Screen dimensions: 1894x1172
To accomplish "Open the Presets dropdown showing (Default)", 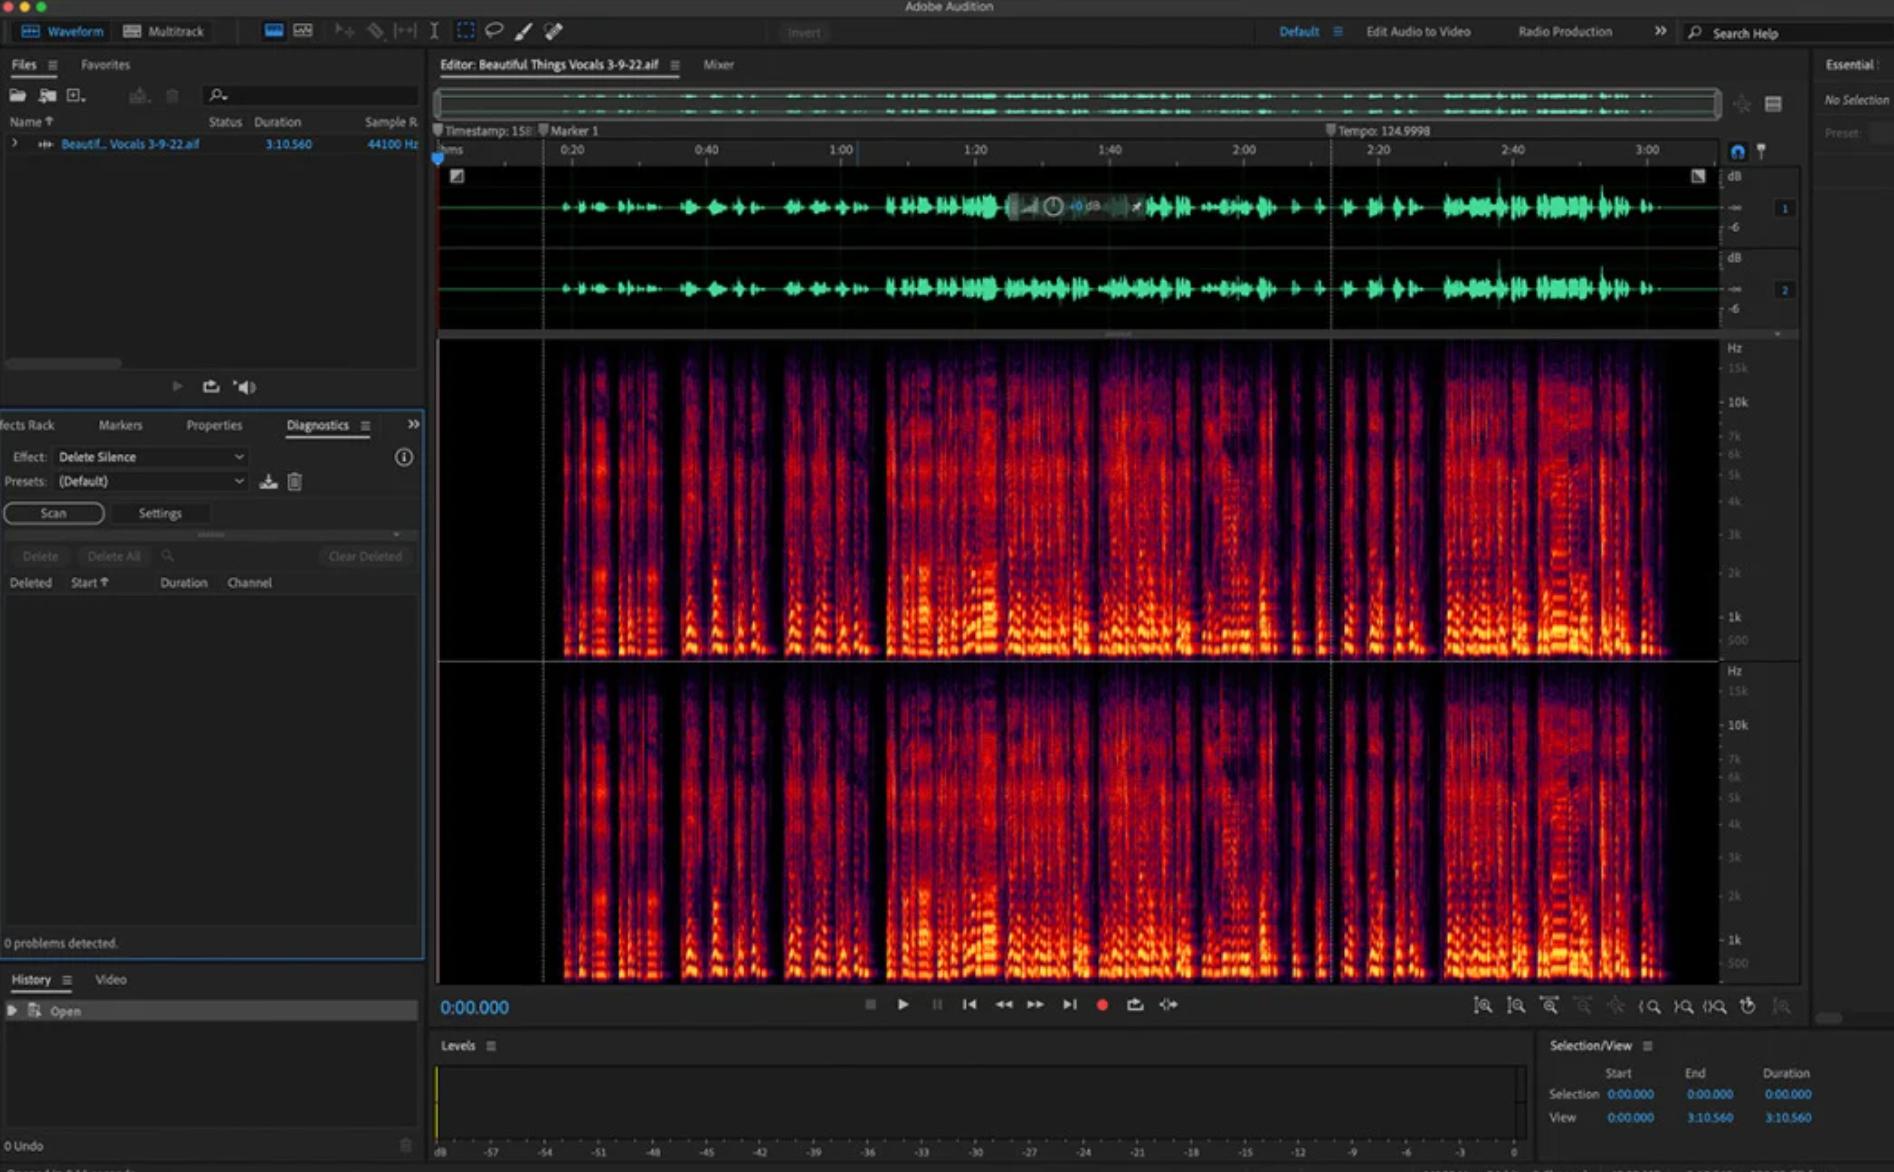I will 150,481.
